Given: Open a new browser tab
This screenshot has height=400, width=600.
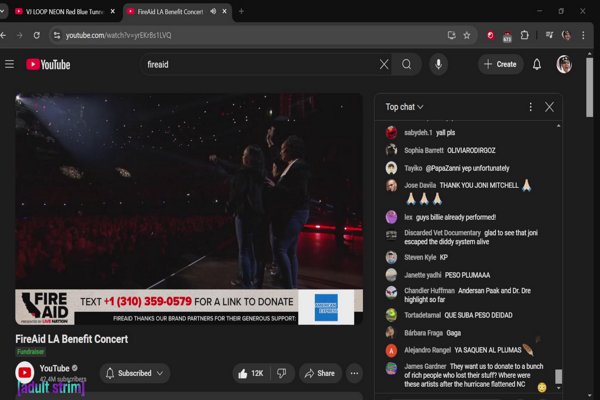Looking at the screenshot, I should [x=241, y=11].
